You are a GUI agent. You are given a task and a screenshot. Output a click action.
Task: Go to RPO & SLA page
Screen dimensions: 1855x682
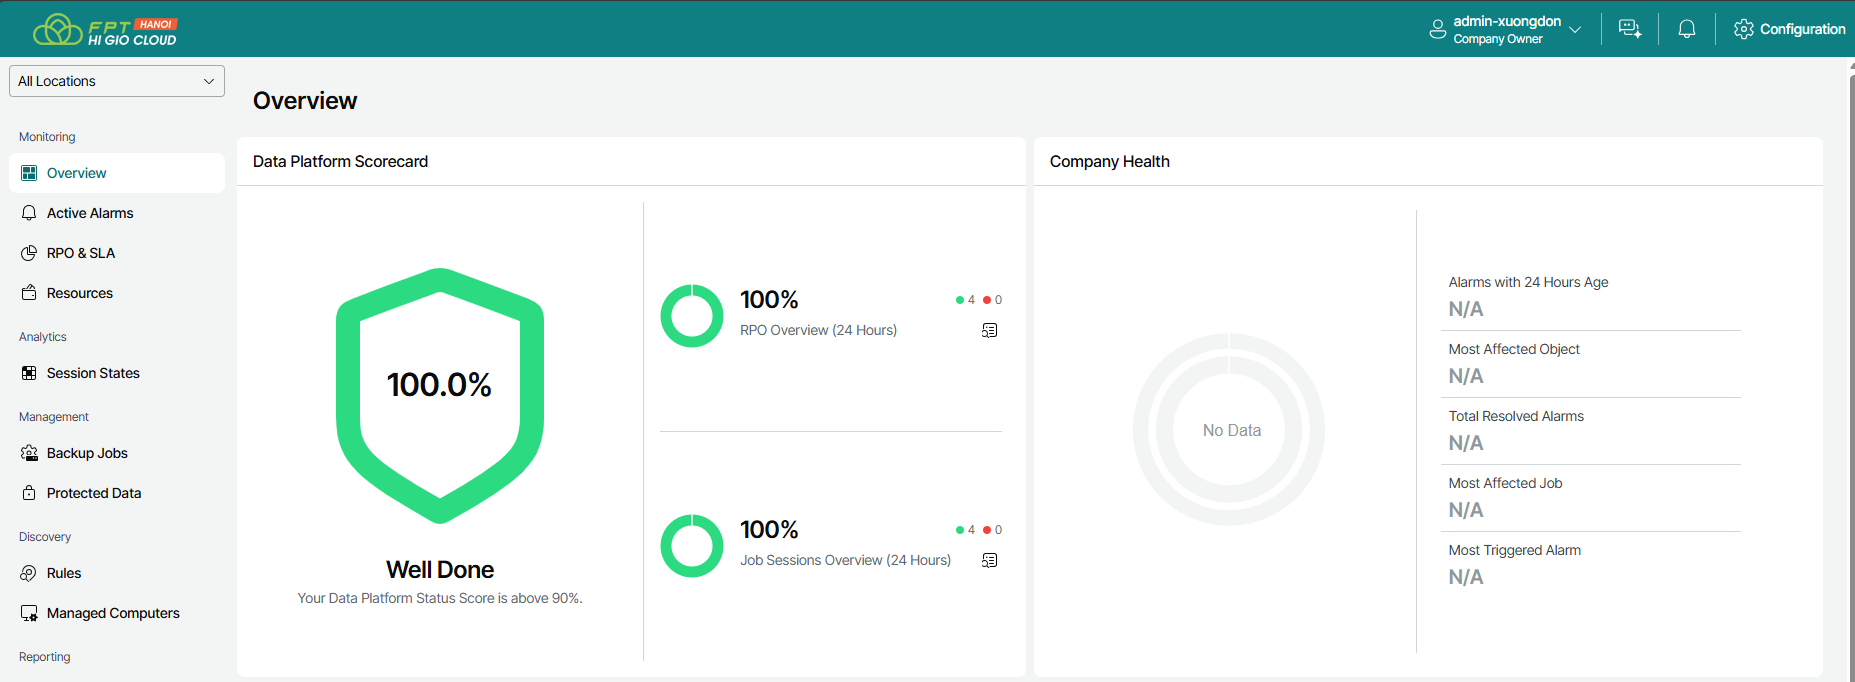pos(80,253)
